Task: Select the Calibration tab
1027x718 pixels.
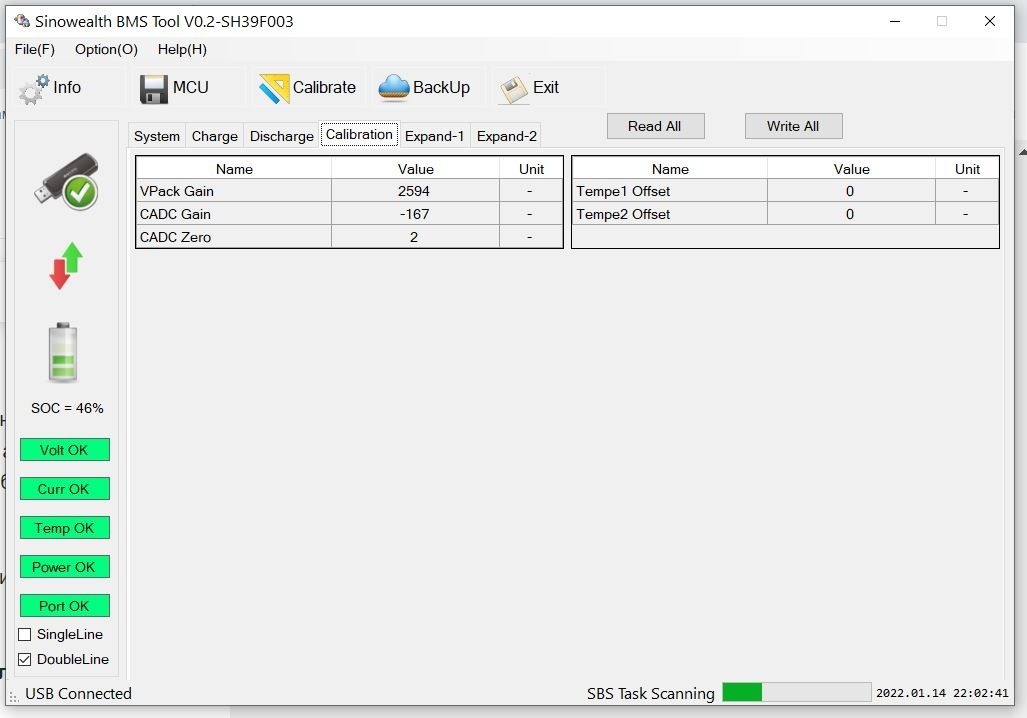Action: click(x=359, y=134)
